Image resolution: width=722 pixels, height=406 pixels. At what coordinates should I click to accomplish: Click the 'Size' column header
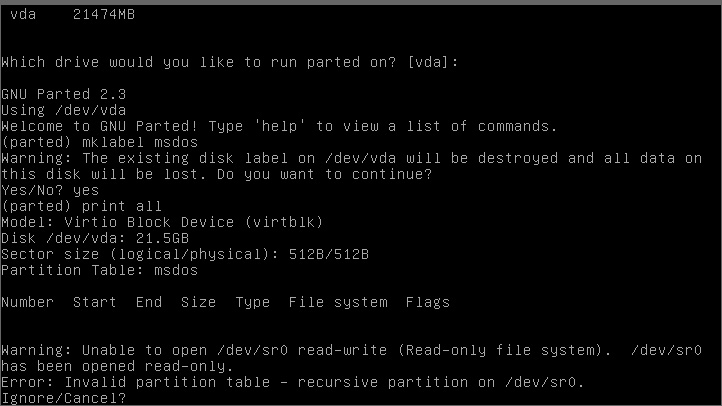198,302
